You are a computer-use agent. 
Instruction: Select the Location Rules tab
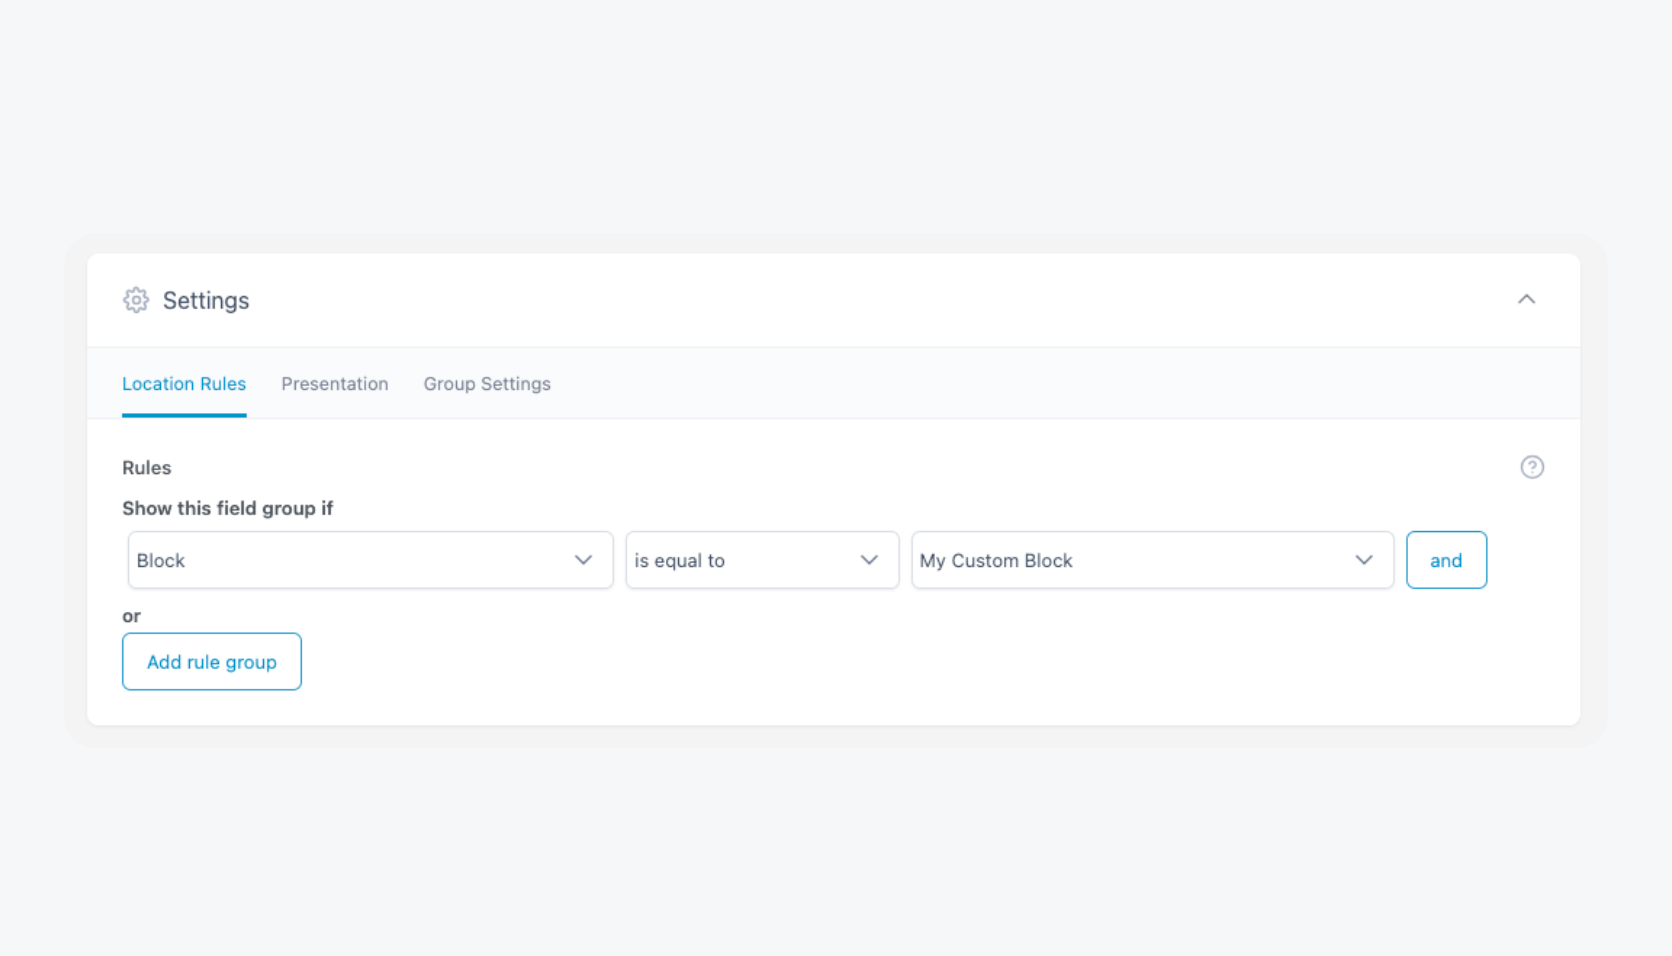pyautogui.click(x=184, y=383)
